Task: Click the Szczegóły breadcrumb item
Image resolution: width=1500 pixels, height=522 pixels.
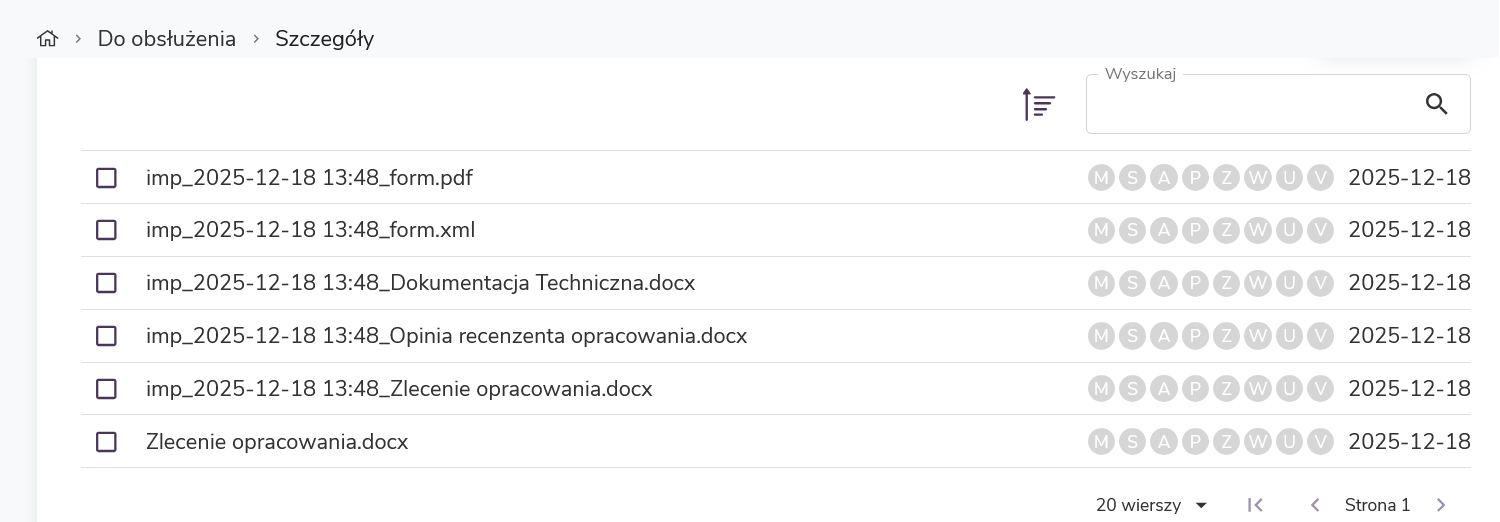Action: tap(324, 39)
